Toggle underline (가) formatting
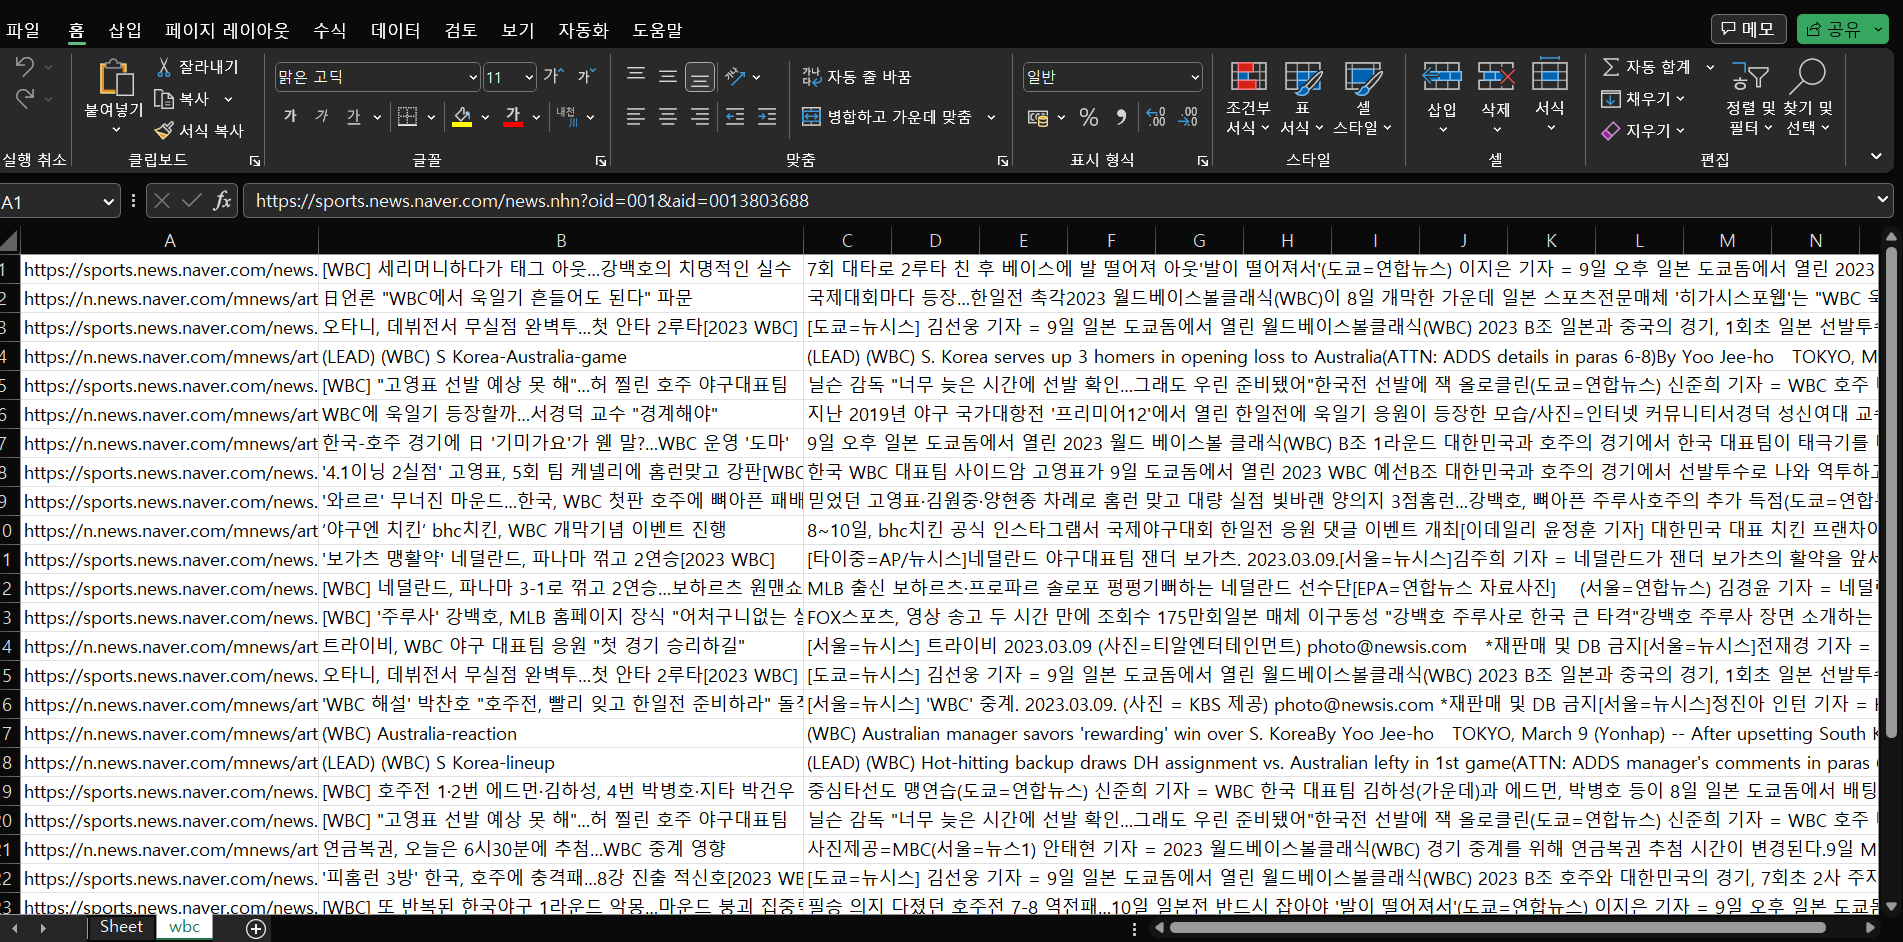Screen dimensions: 1903x942 pos(353,117)
